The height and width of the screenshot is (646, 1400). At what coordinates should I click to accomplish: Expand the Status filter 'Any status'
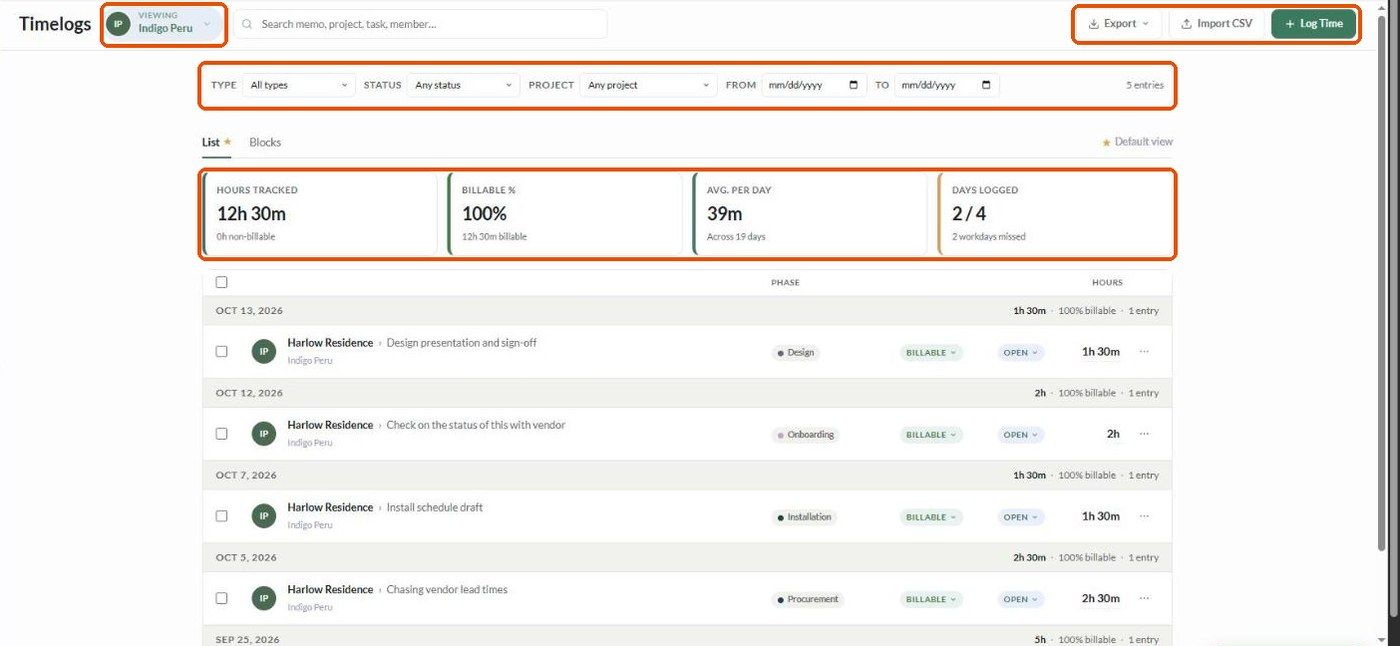click(464, 85)
